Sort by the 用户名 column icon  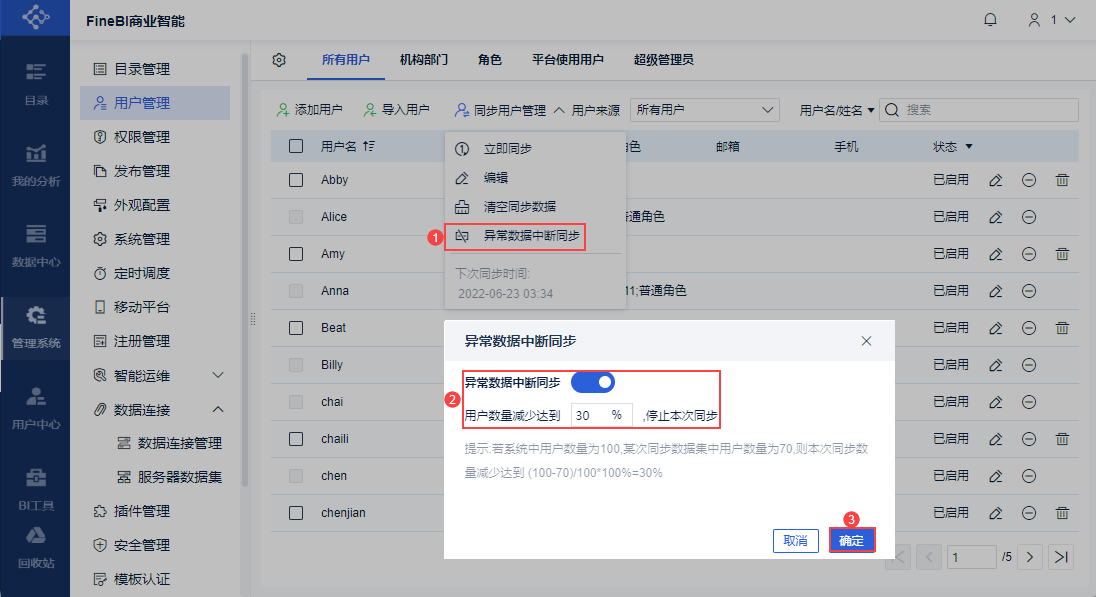[369, 146]
